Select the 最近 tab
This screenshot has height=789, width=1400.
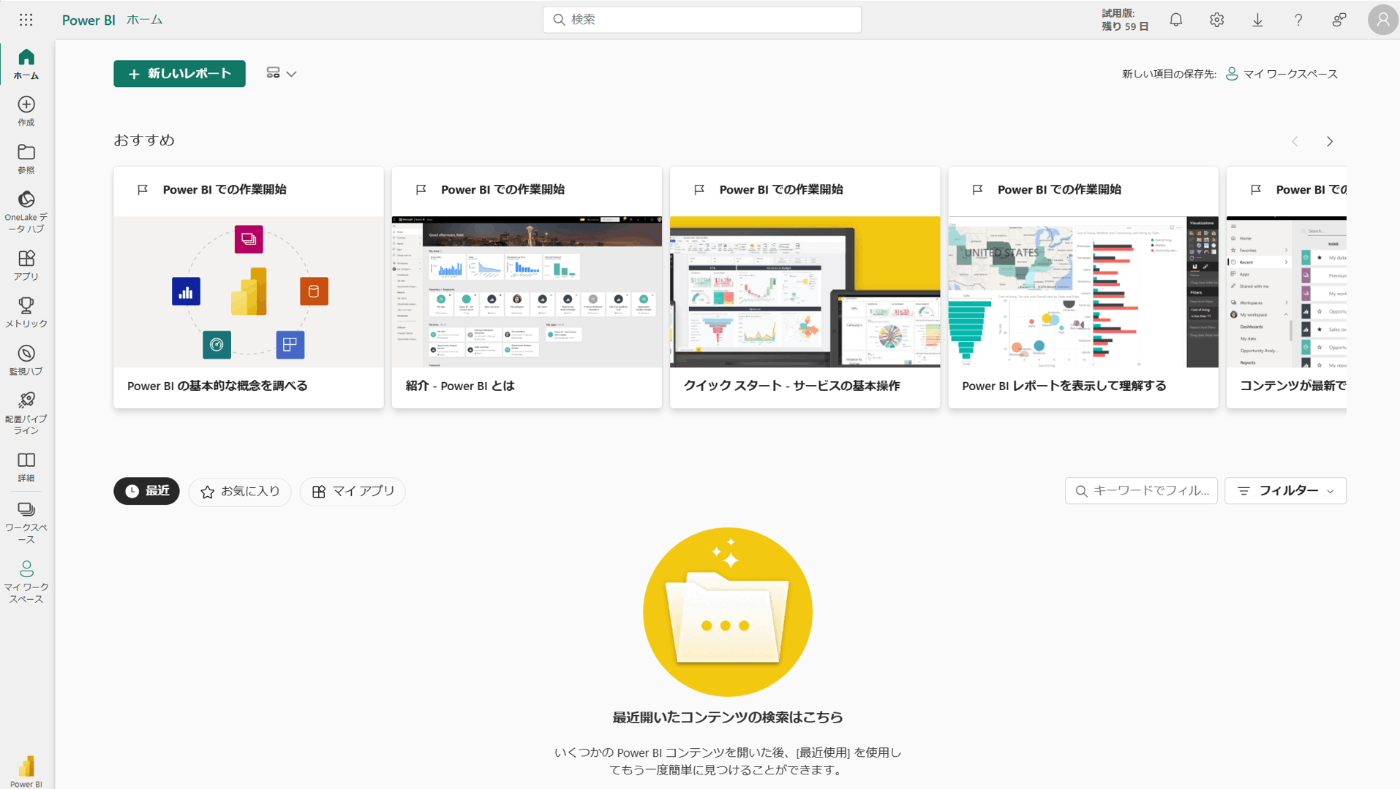(x=146, y=491)
